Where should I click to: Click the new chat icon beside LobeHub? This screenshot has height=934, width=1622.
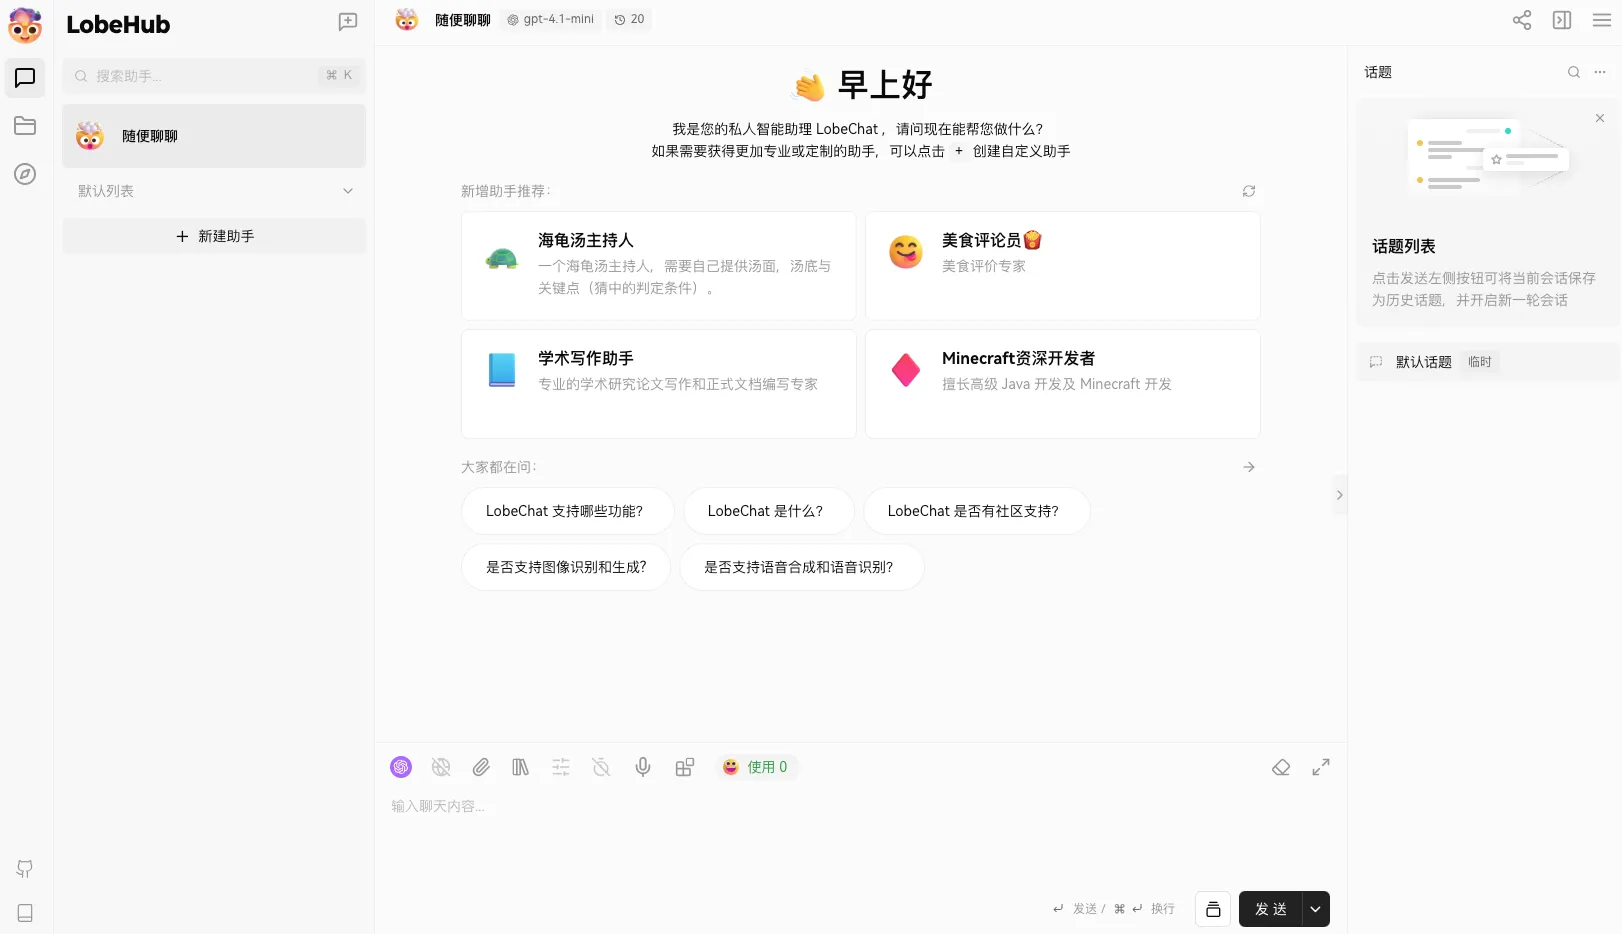click(x=348, y=22)
